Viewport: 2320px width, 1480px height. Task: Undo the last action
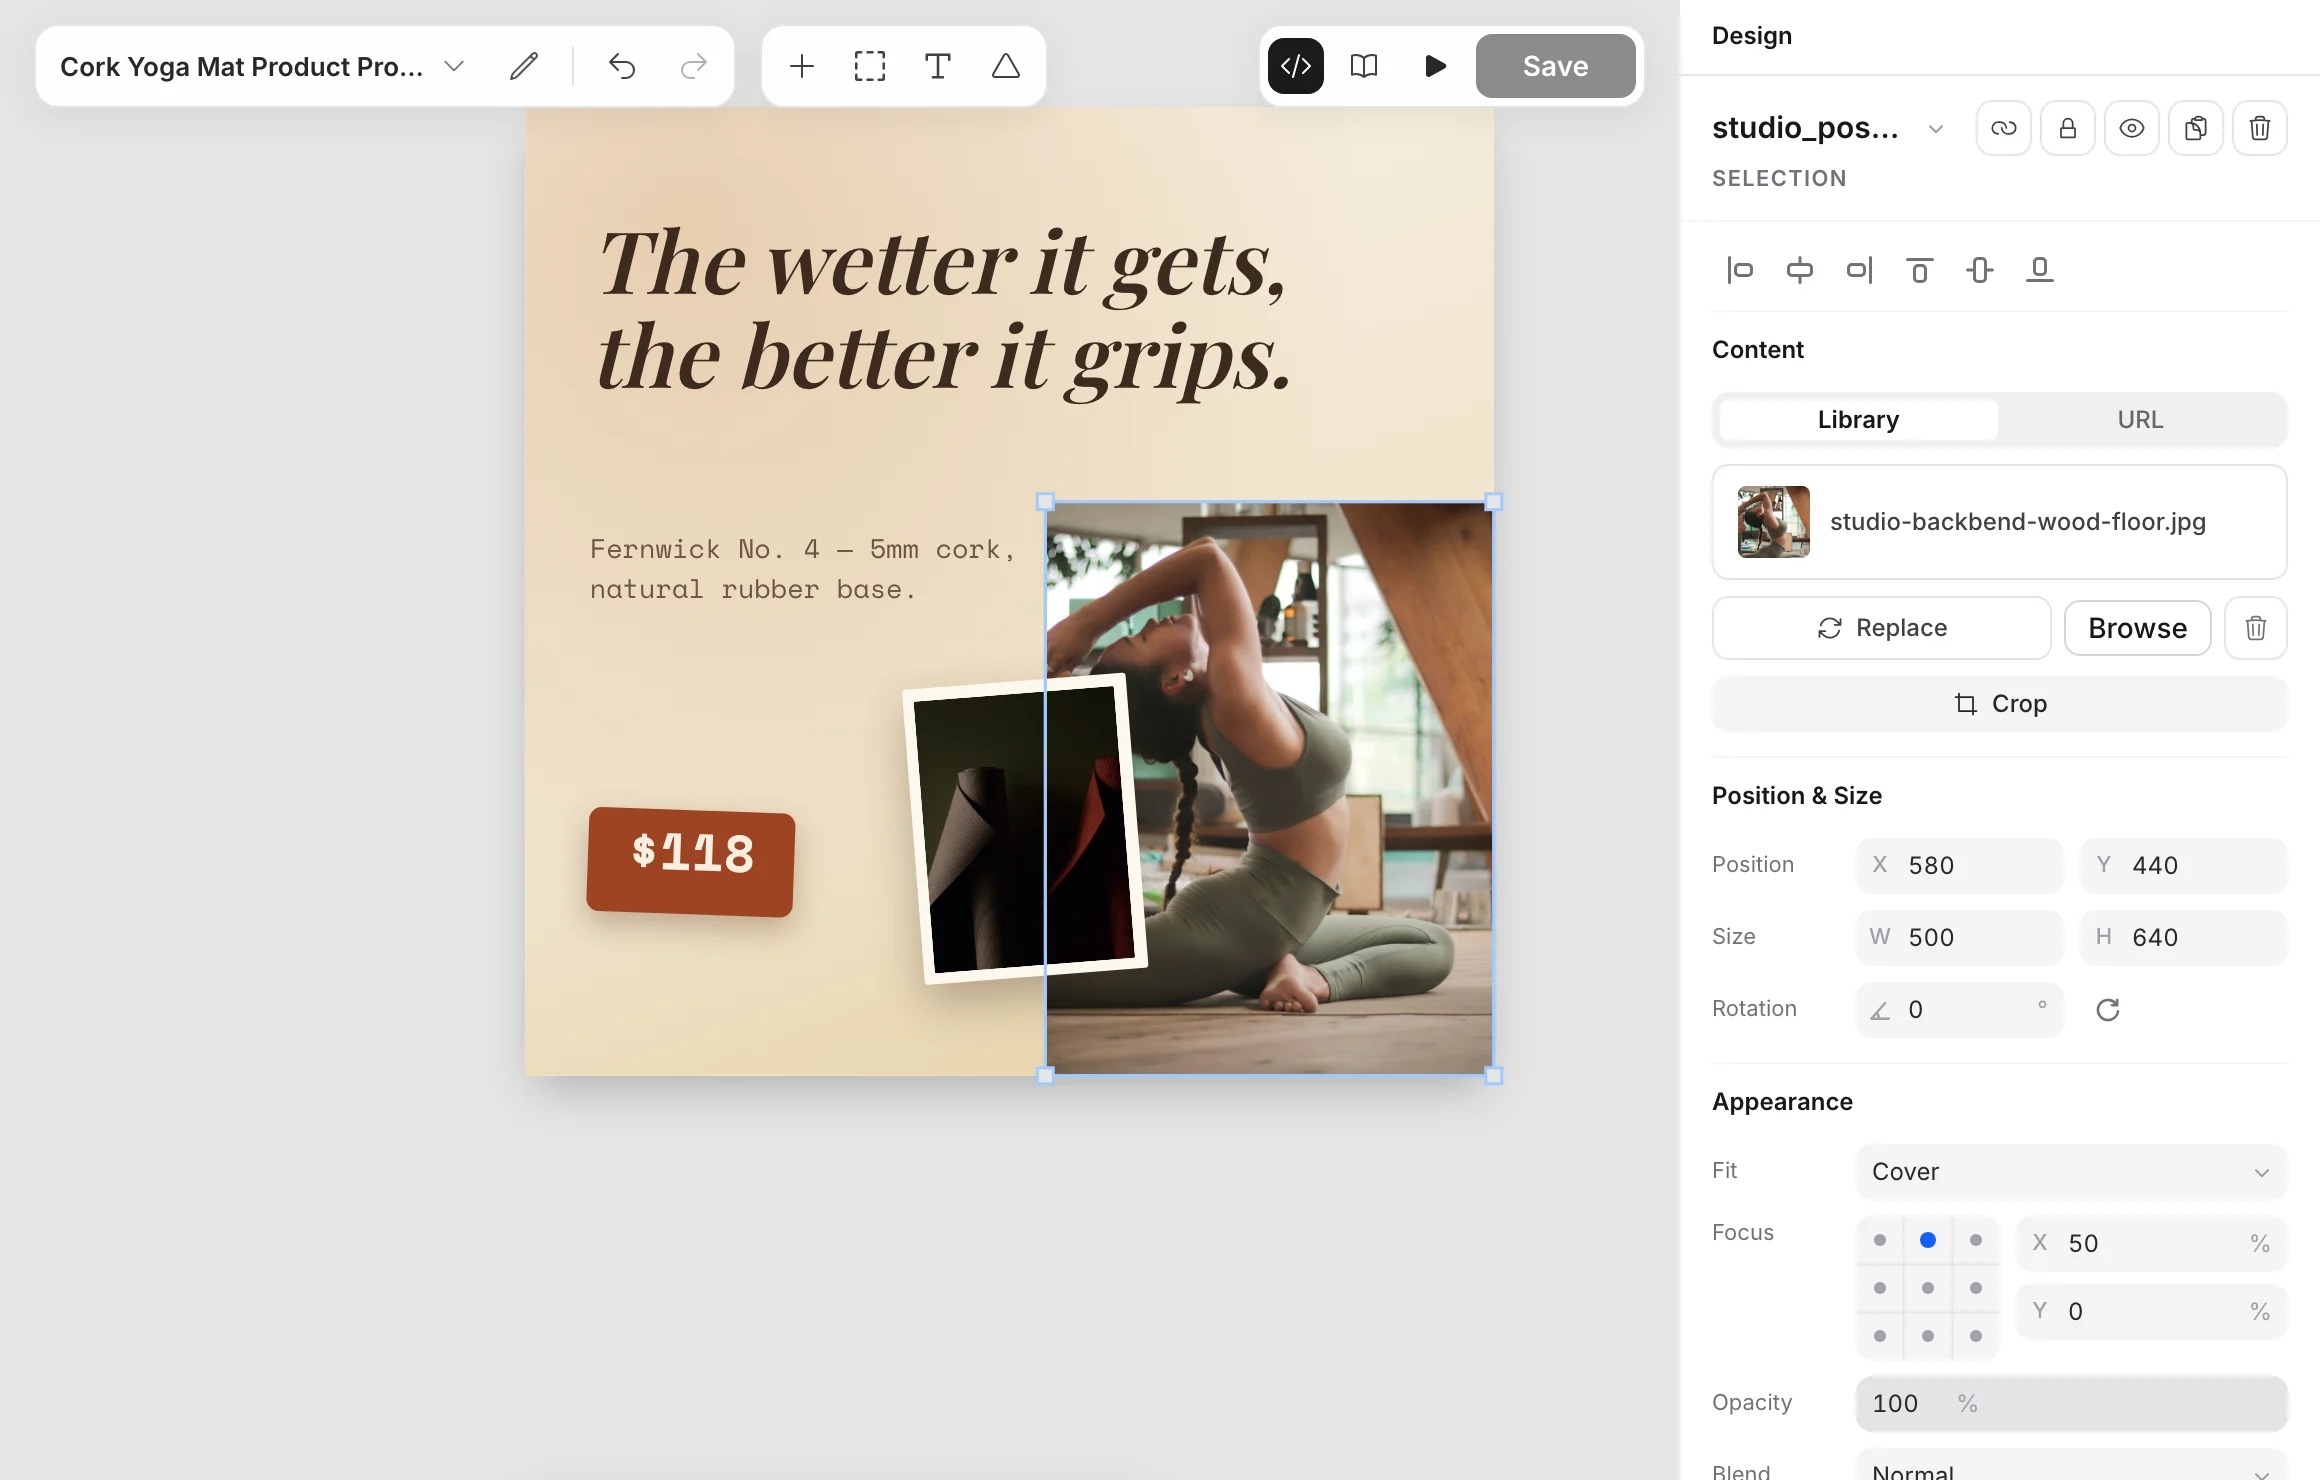622,66
